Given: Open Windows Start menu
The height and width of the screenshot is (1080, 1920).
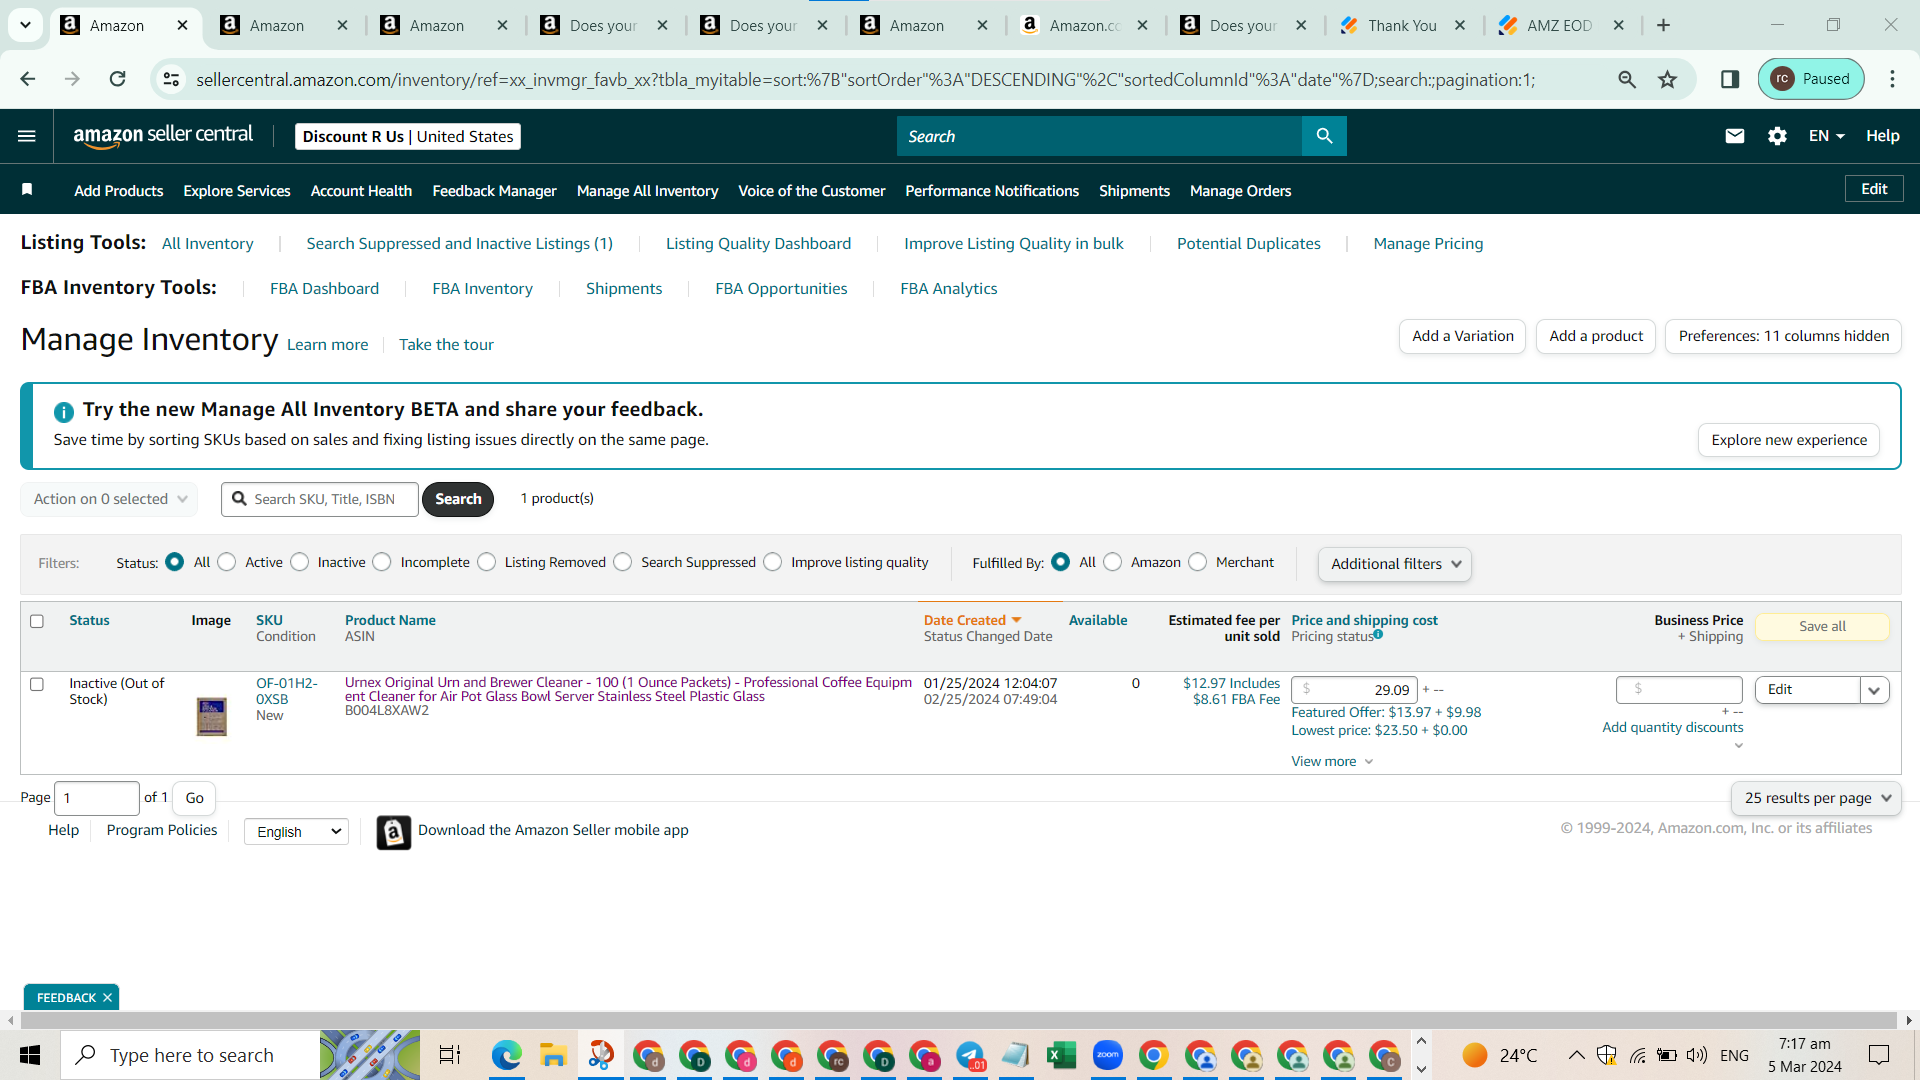Looking at the screenshot, I should click(30, 1055).
